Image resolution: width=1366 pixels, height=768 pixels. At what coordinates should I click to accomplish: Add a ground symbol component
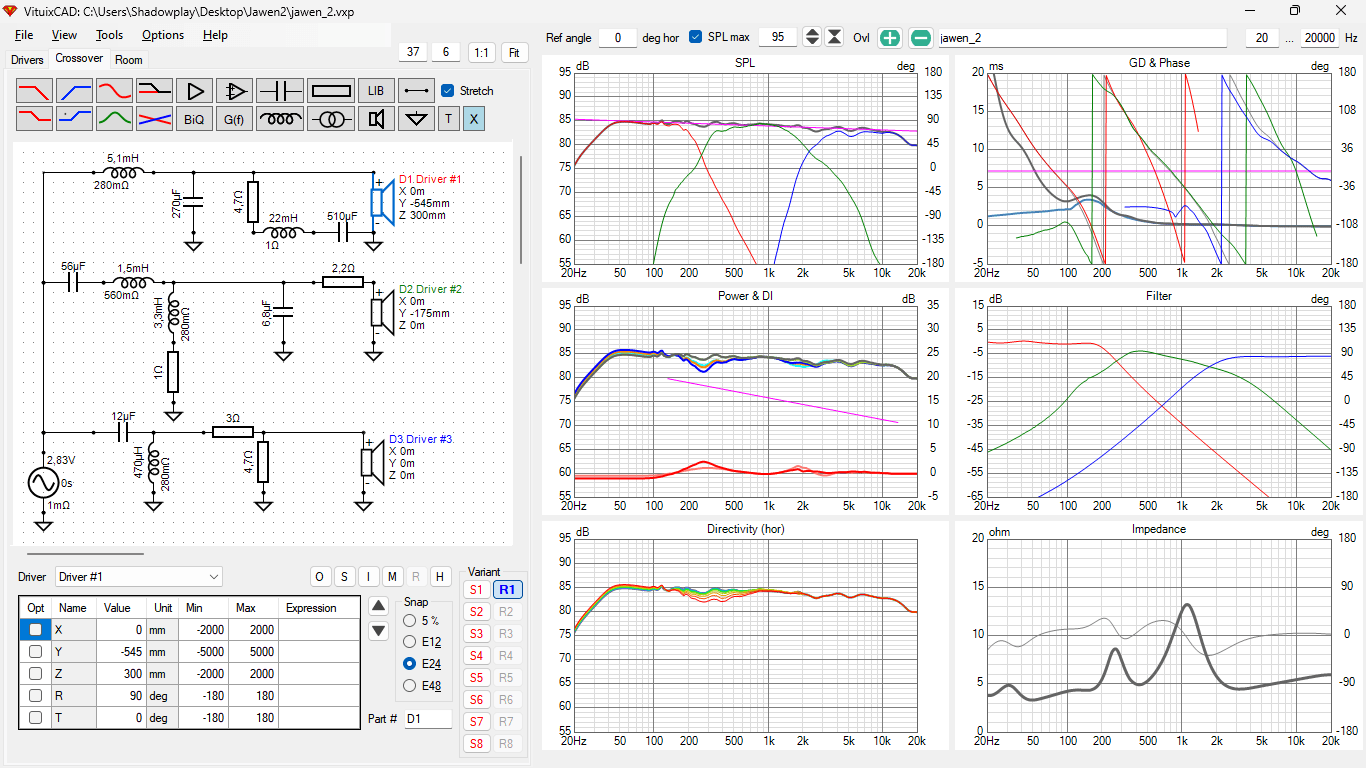point(416,119)
